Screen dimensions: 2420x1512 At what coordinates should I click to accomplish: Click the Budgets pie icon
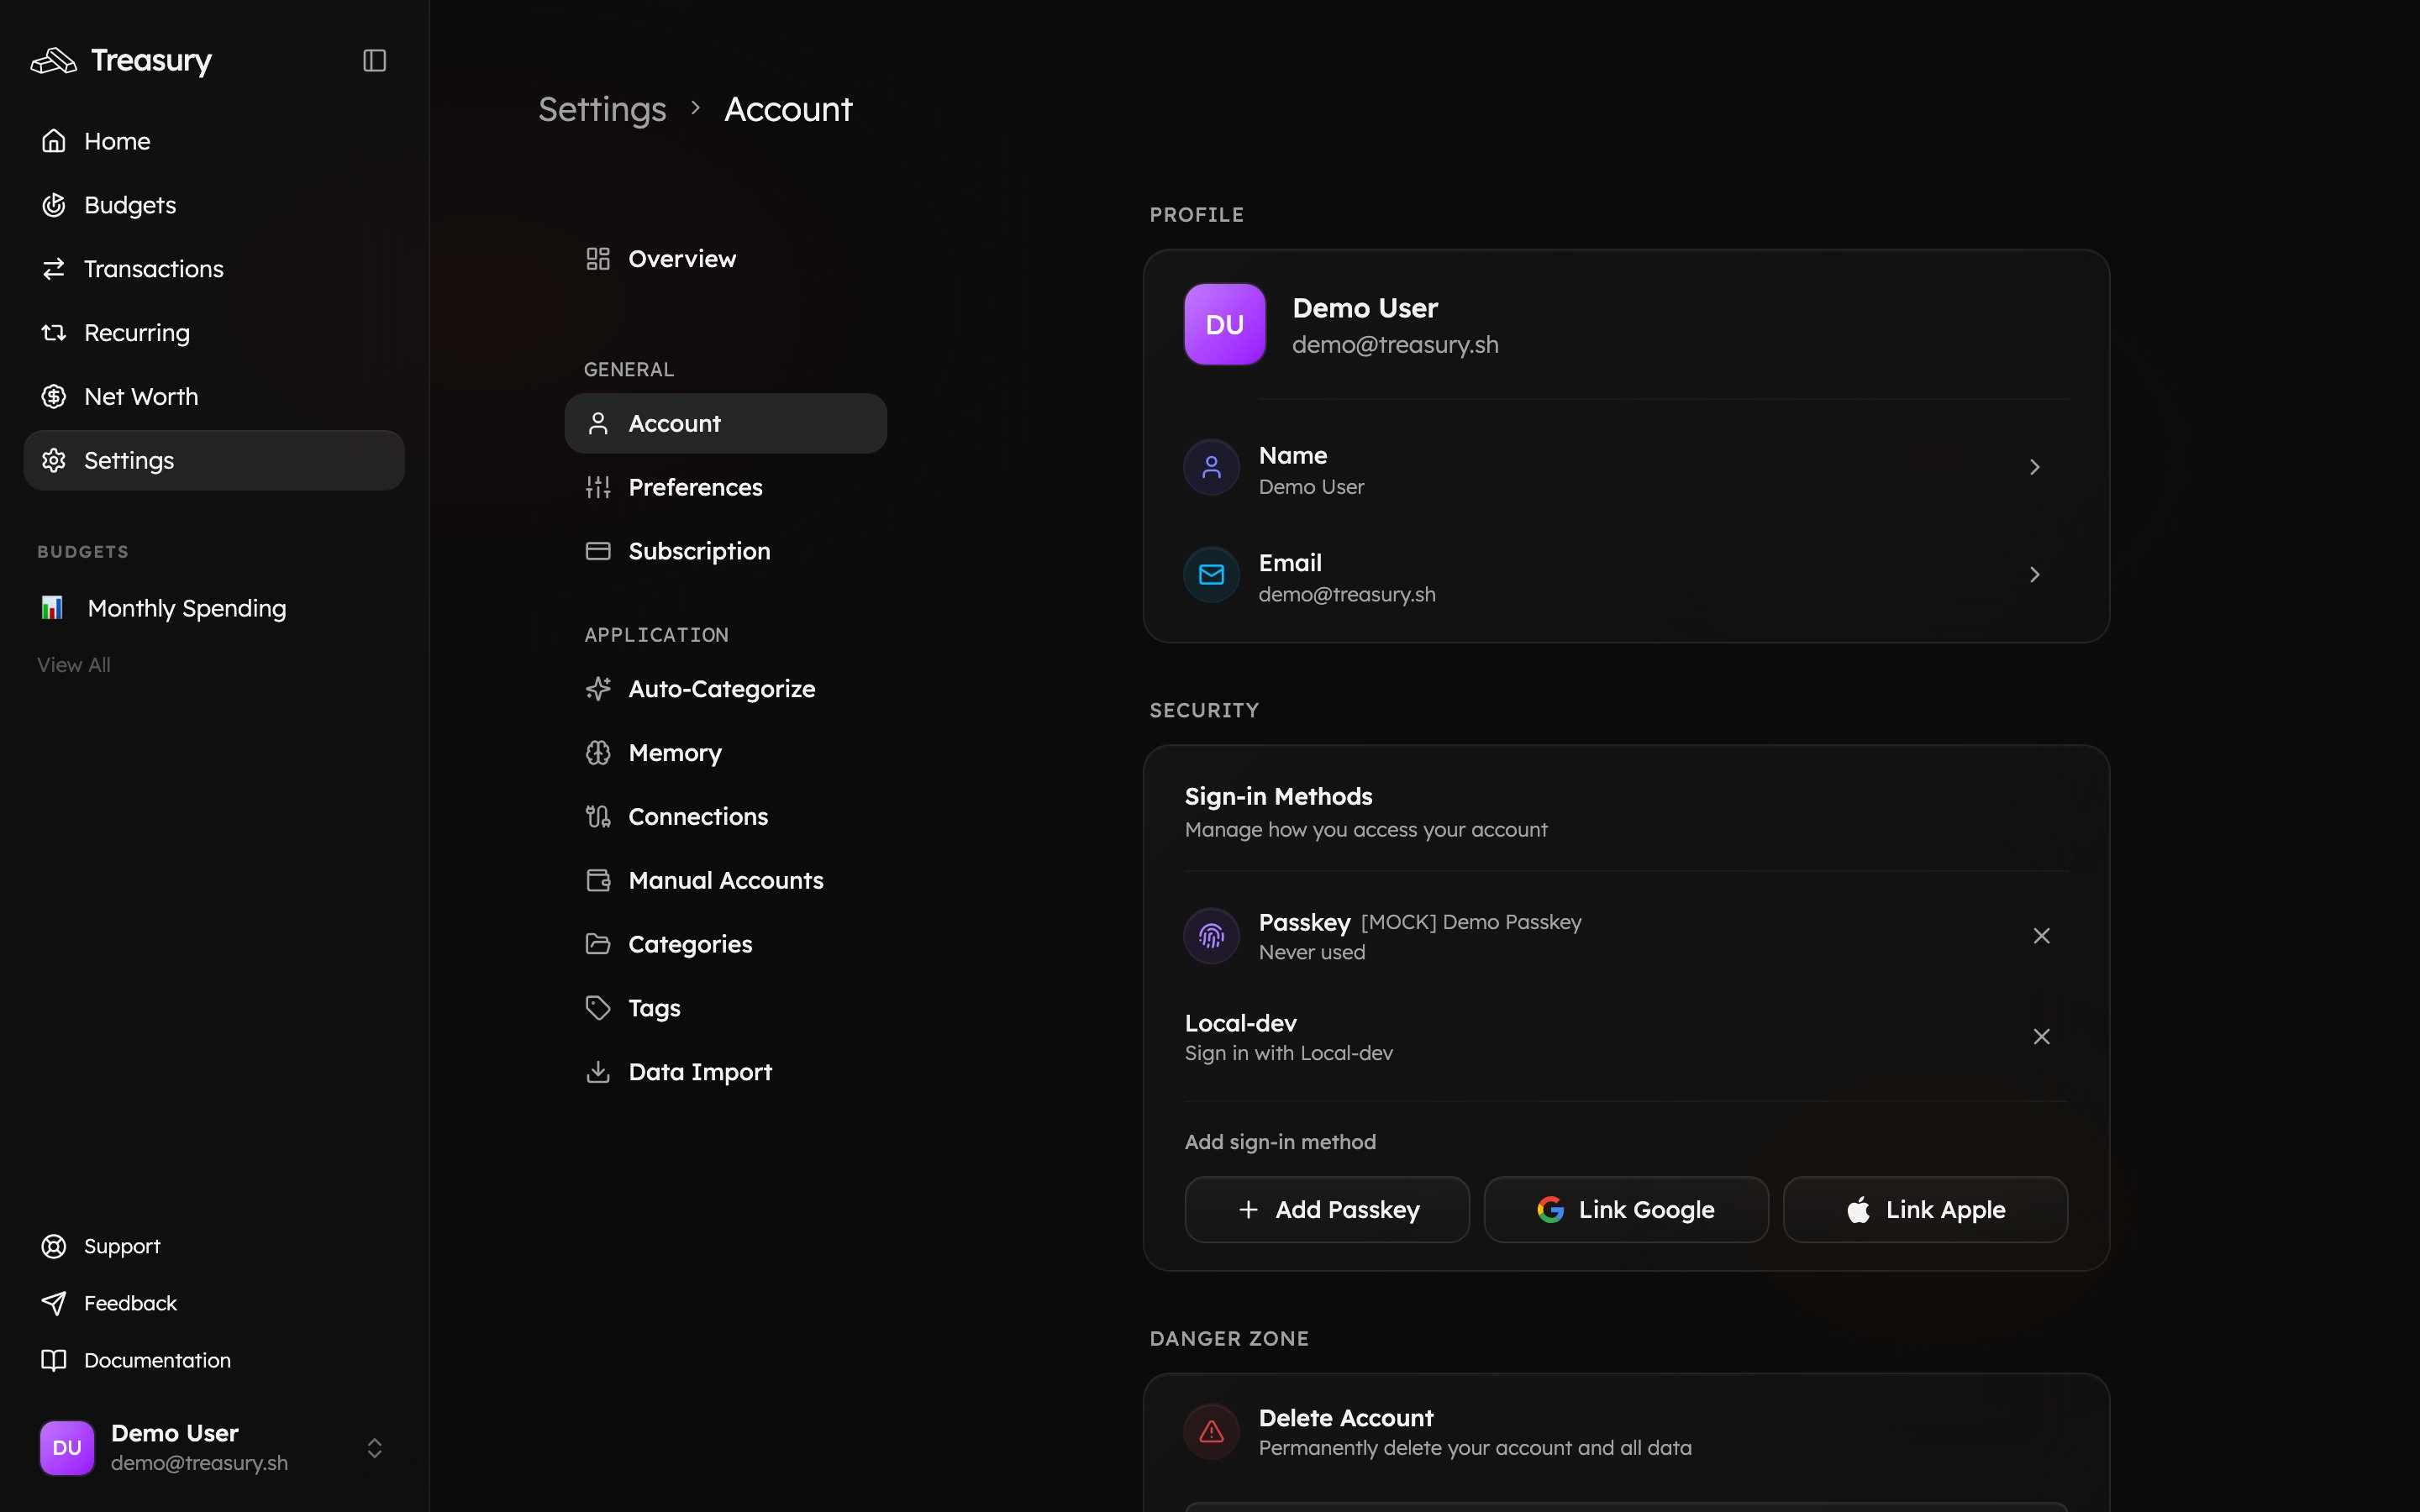[54, 205]
